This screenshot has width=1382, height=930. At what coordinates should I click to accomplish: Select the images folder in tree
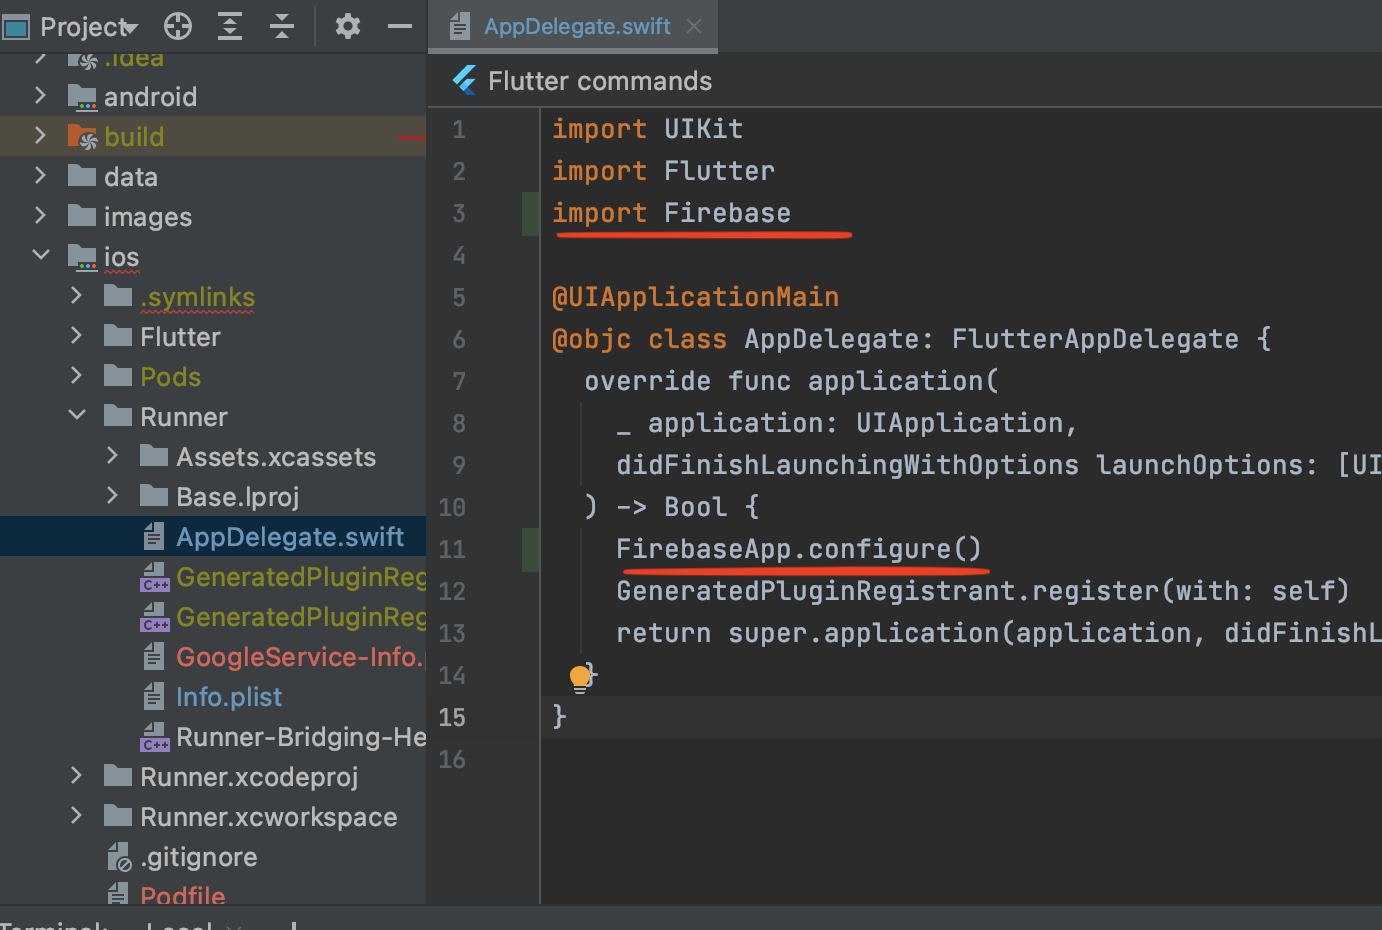[x=148, y=217]
